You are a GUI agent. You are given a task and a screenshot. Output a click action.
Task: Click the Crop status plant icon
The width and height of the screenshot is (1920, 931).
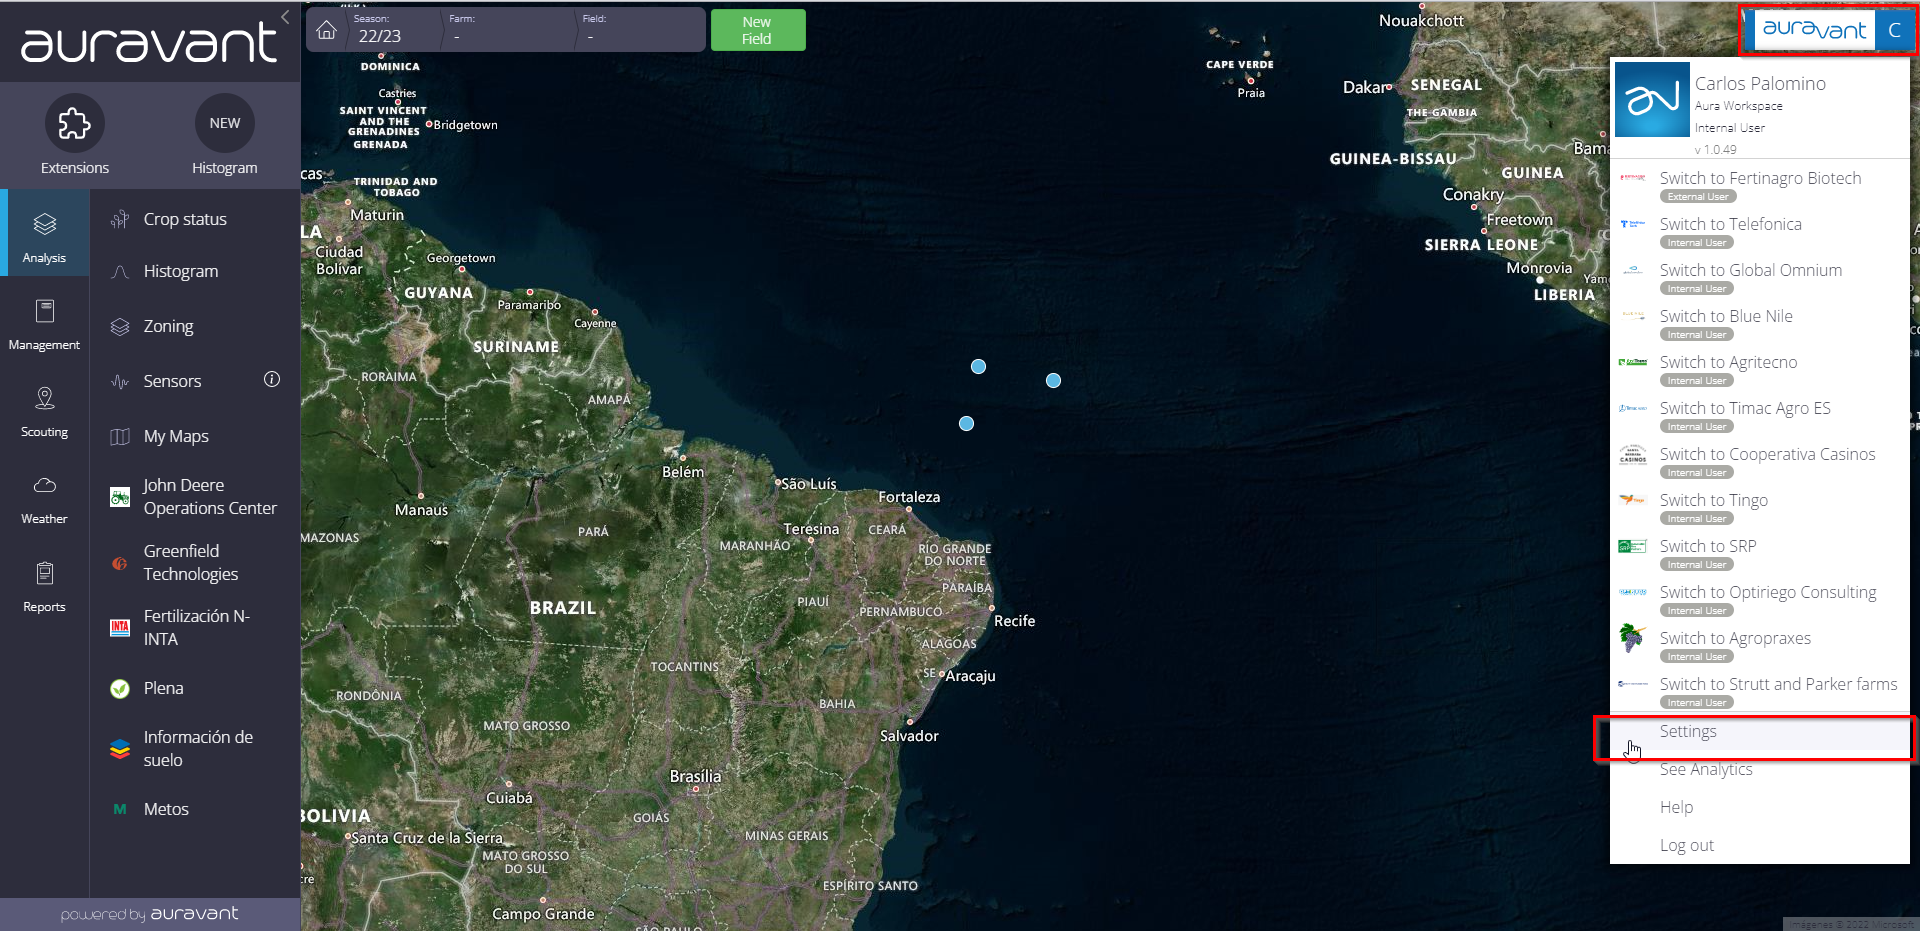tap(120, 219)
